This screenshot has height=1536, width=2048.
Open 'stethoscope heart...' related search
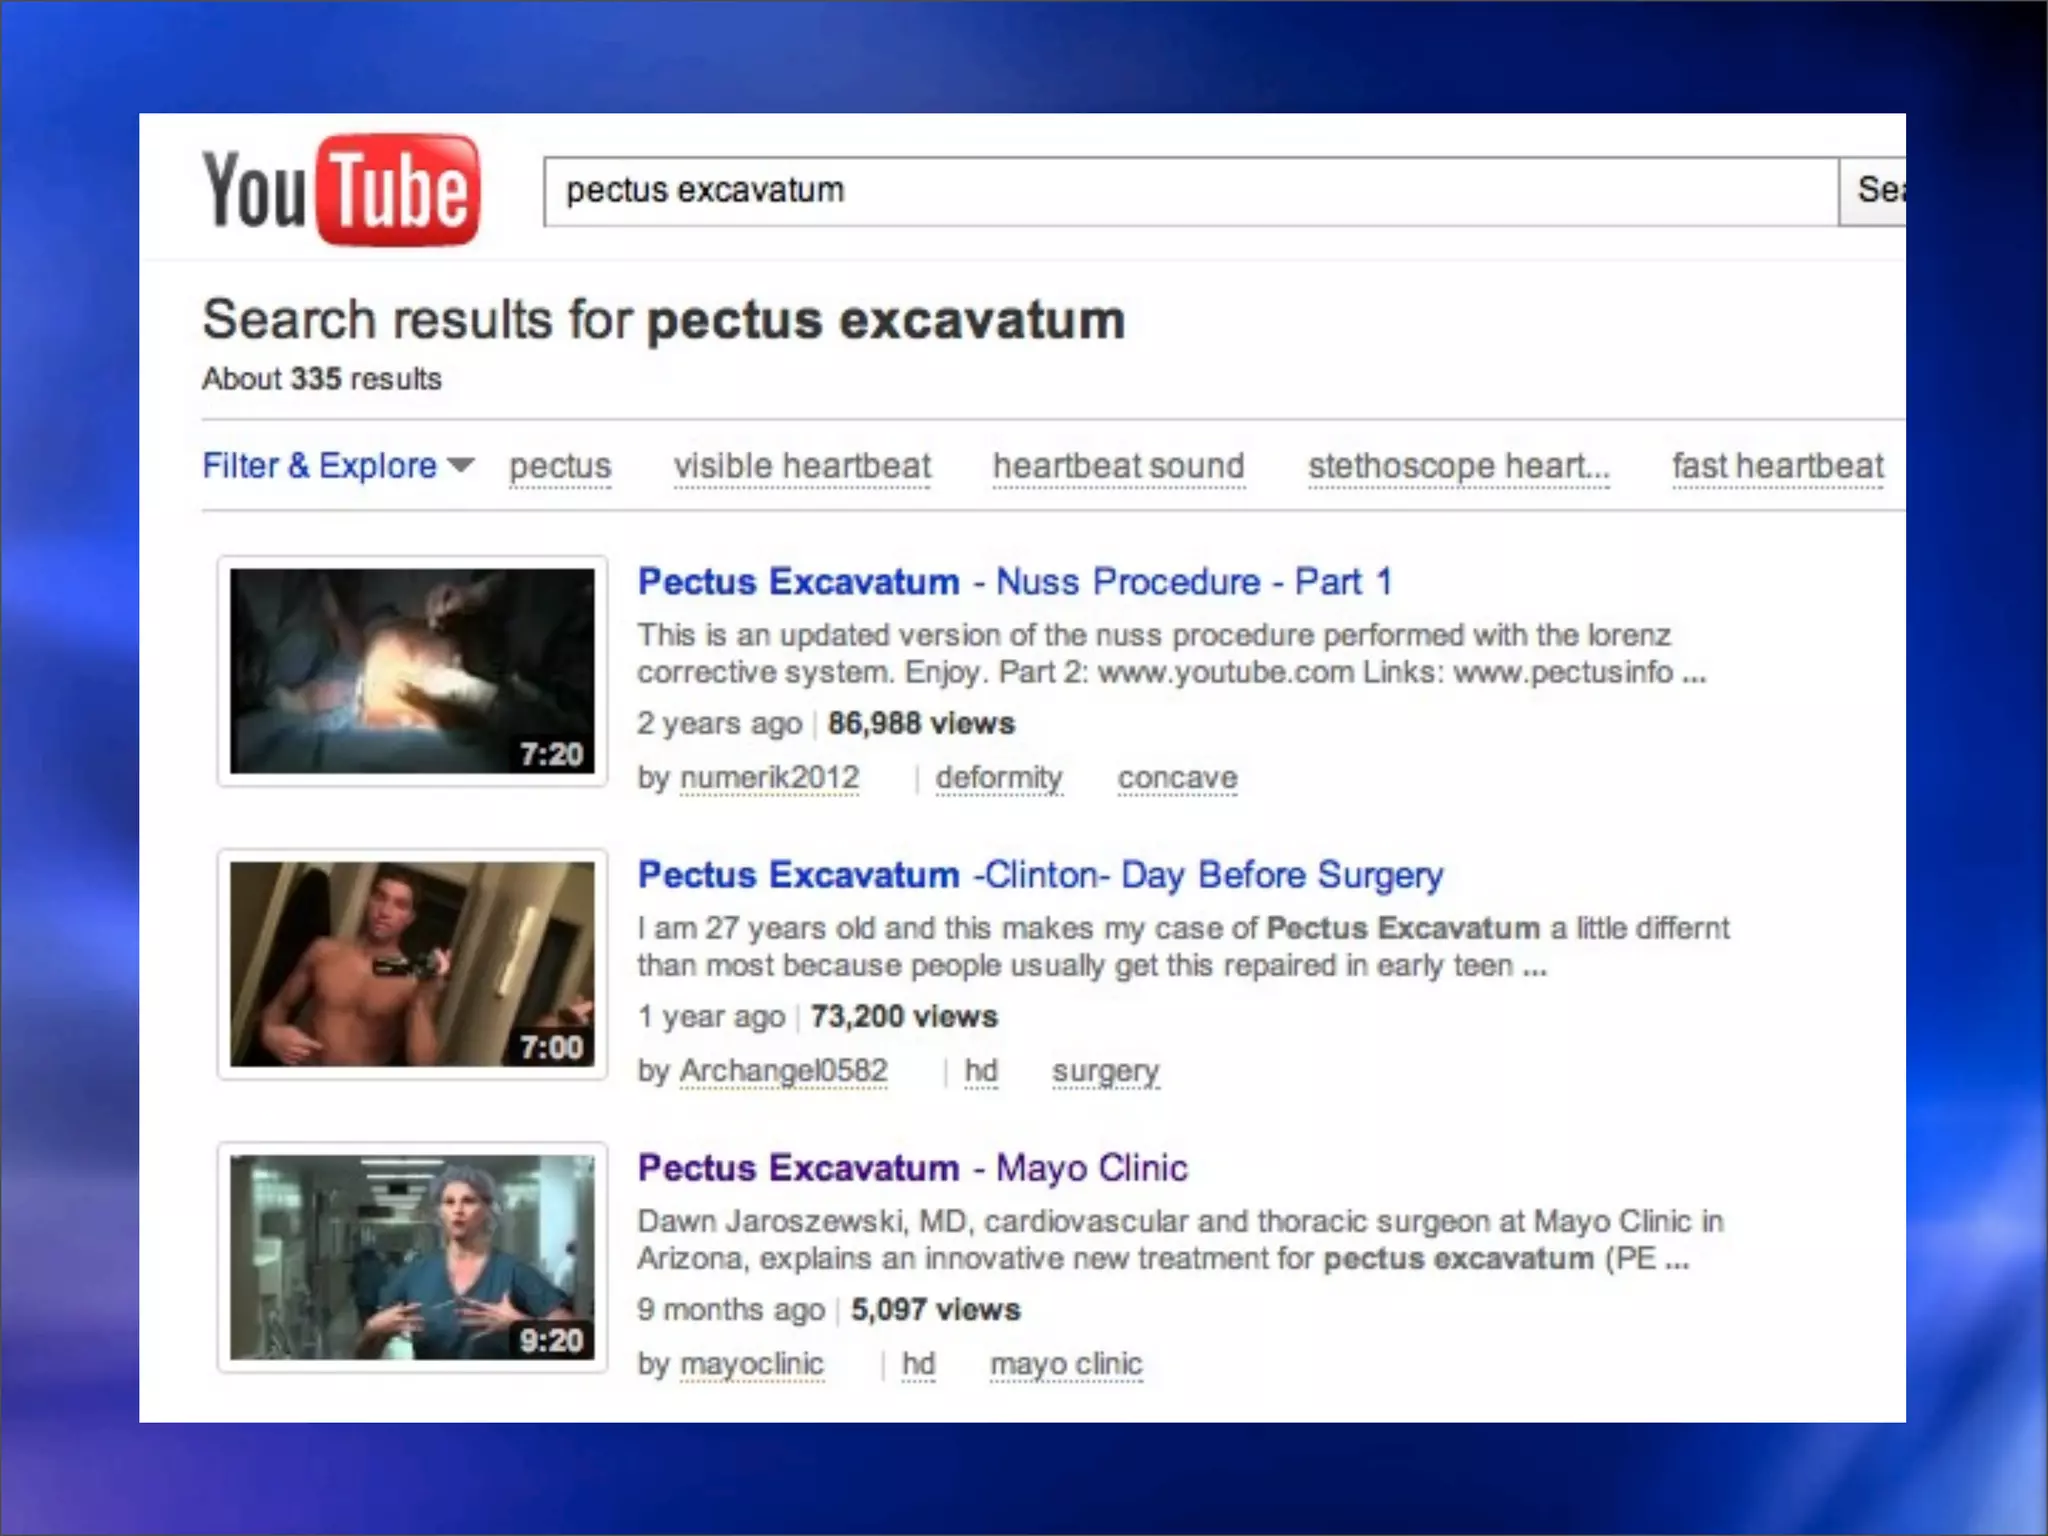[x=1458, y=466]
